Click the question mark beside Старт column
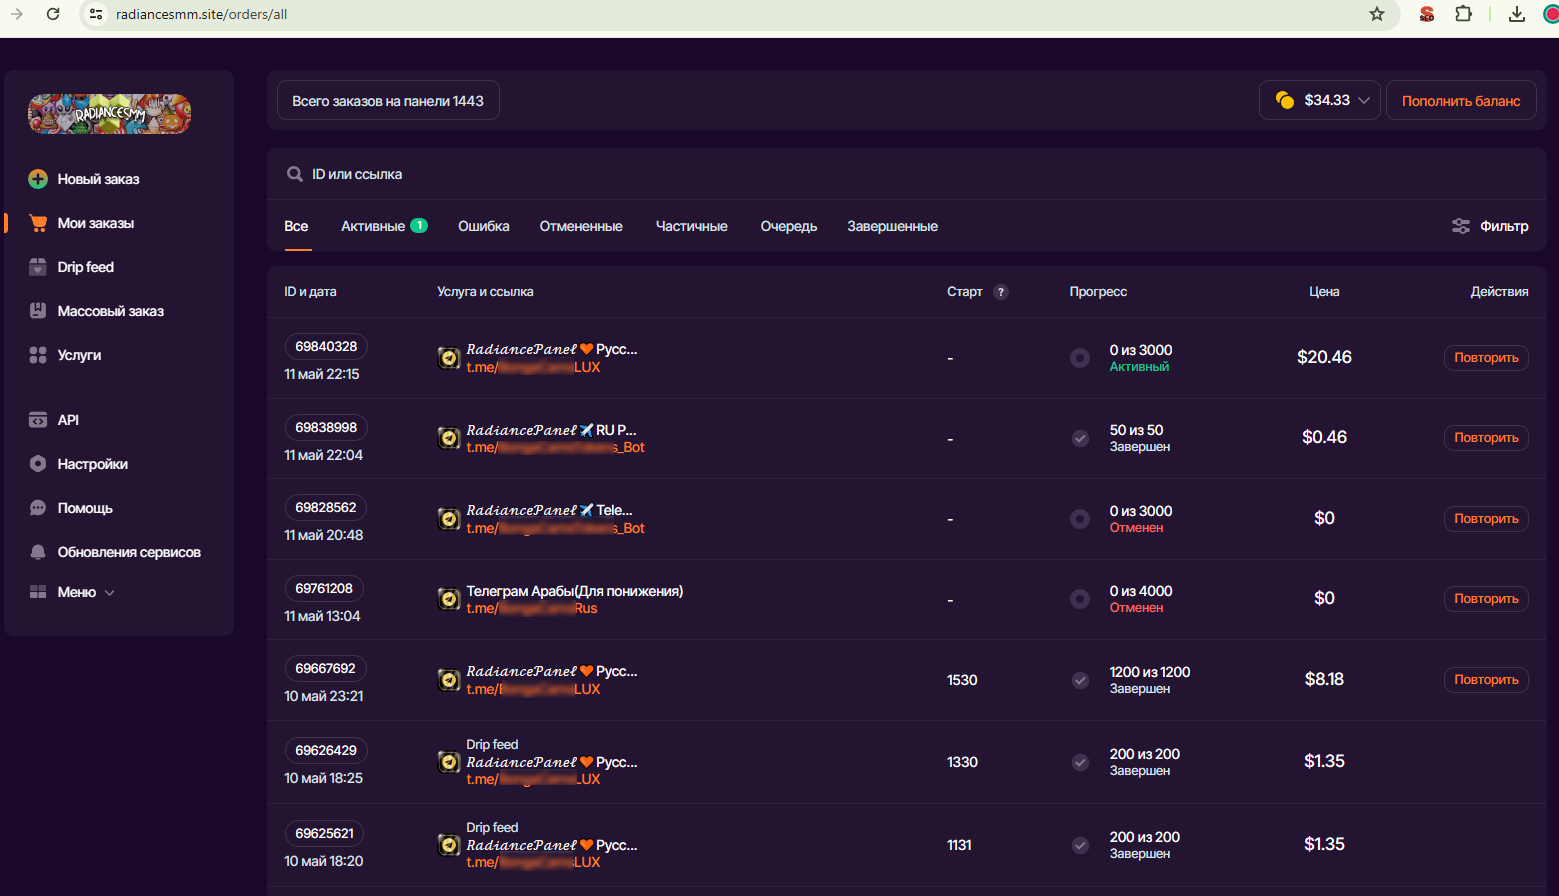This screenshot has height=896, width=1559. tap(1001, 292)
